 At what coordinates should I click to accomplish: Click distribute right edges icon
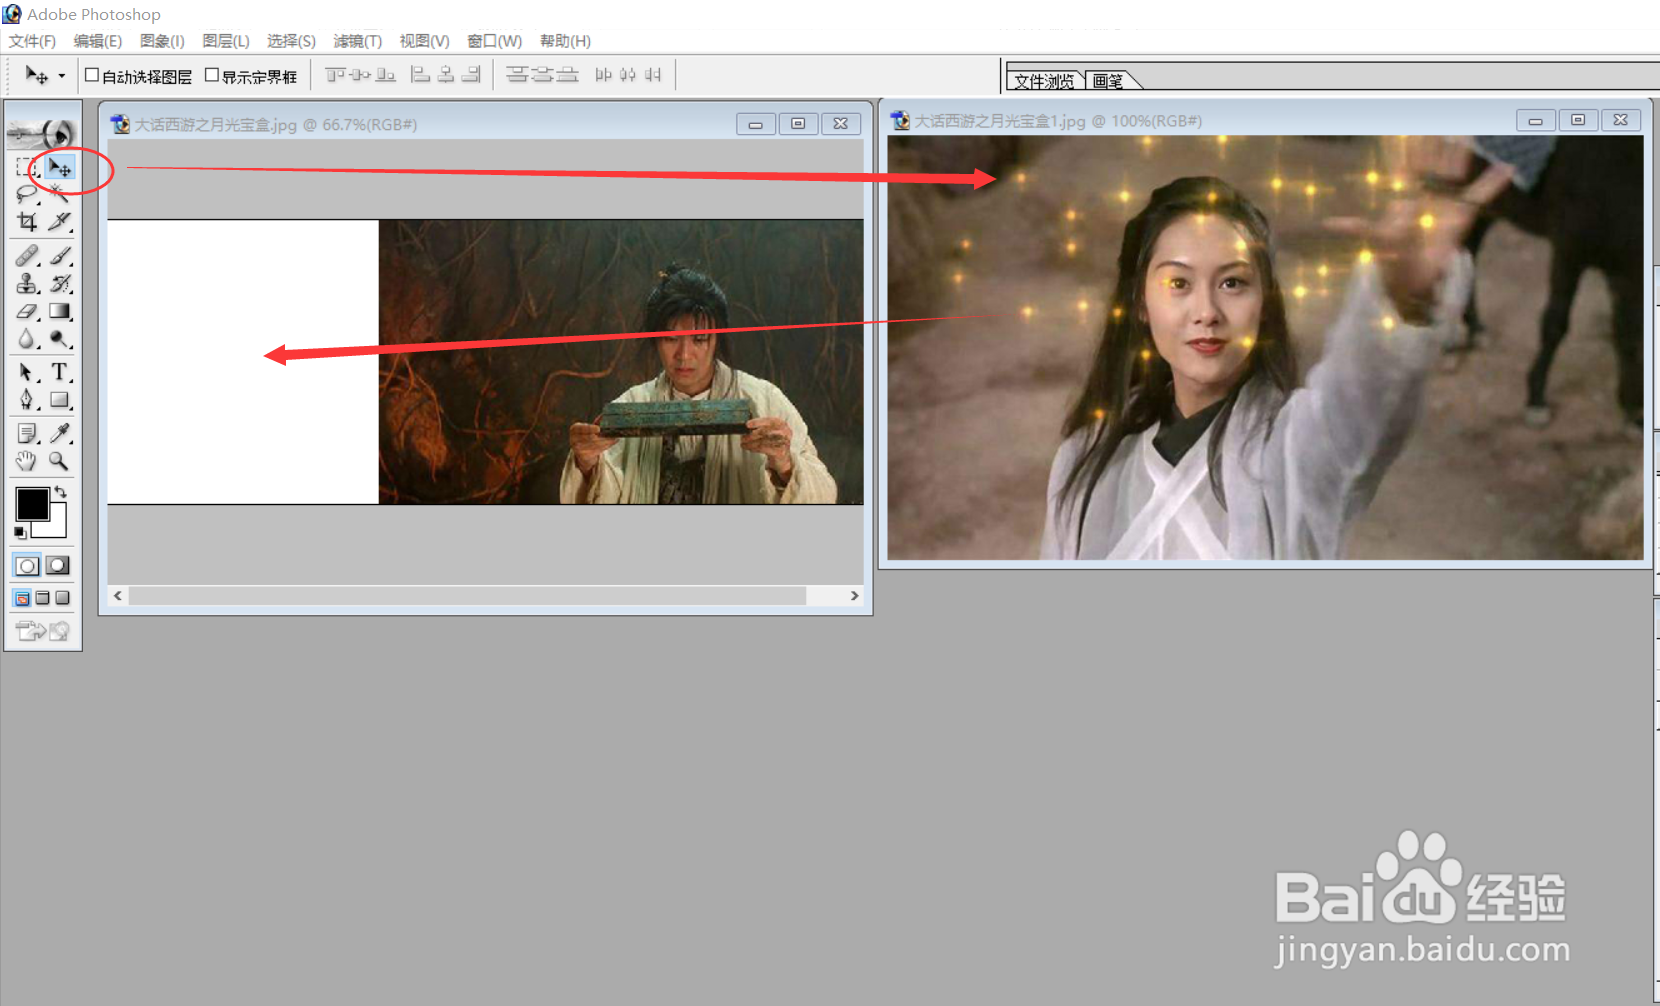tap(653, 75)
